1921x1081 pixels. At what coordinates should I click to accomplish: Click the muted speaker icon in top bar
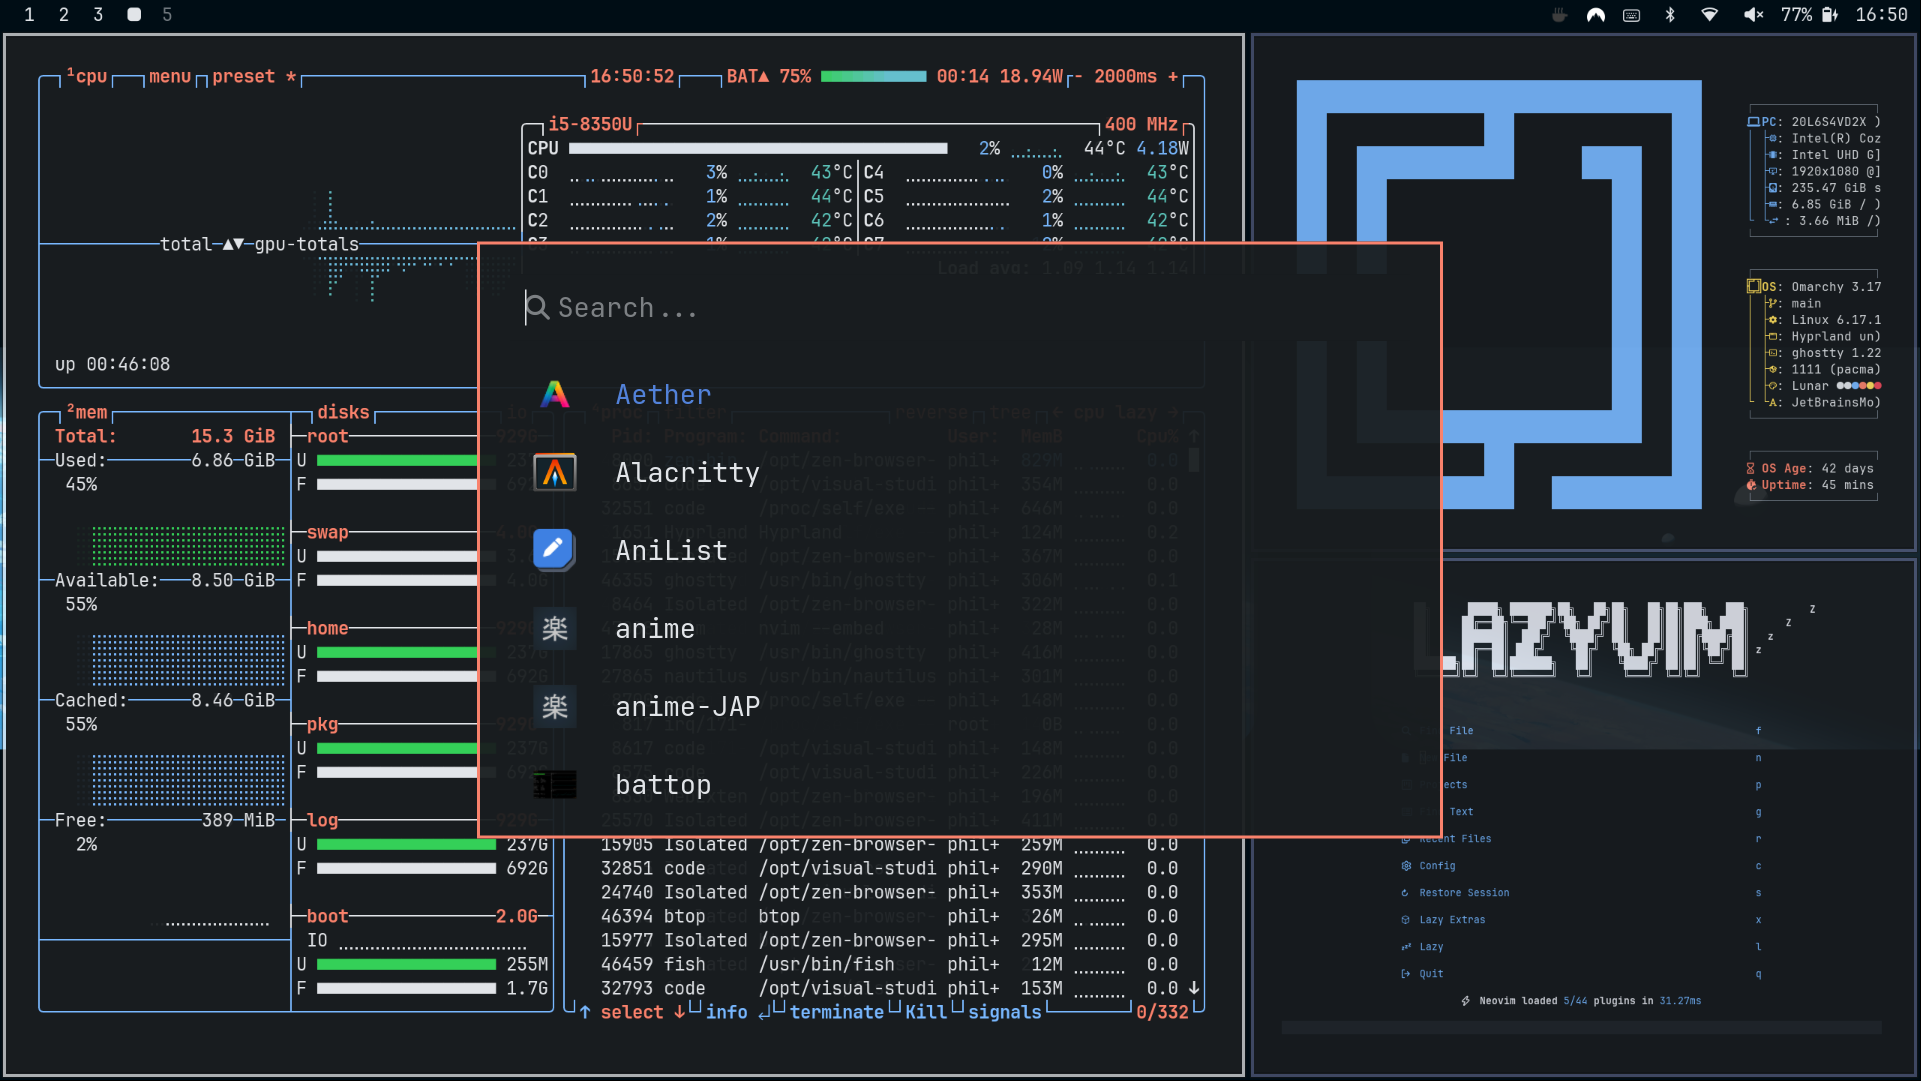pyautogui.click(x=1753, y=15)
